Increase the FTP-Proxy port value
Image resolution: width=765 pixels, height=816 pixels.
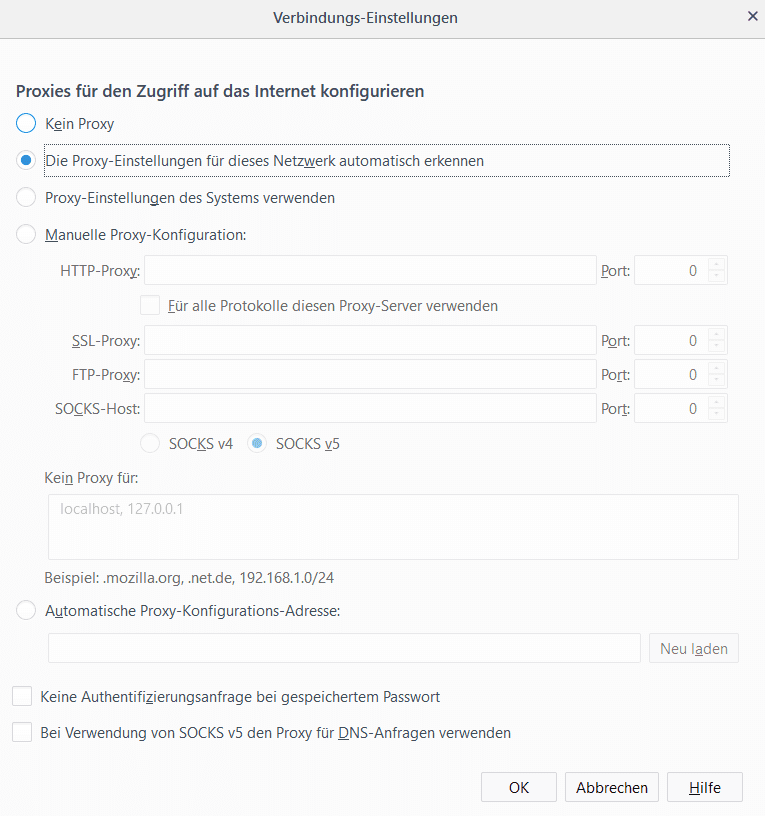click(x=716, y=368)
